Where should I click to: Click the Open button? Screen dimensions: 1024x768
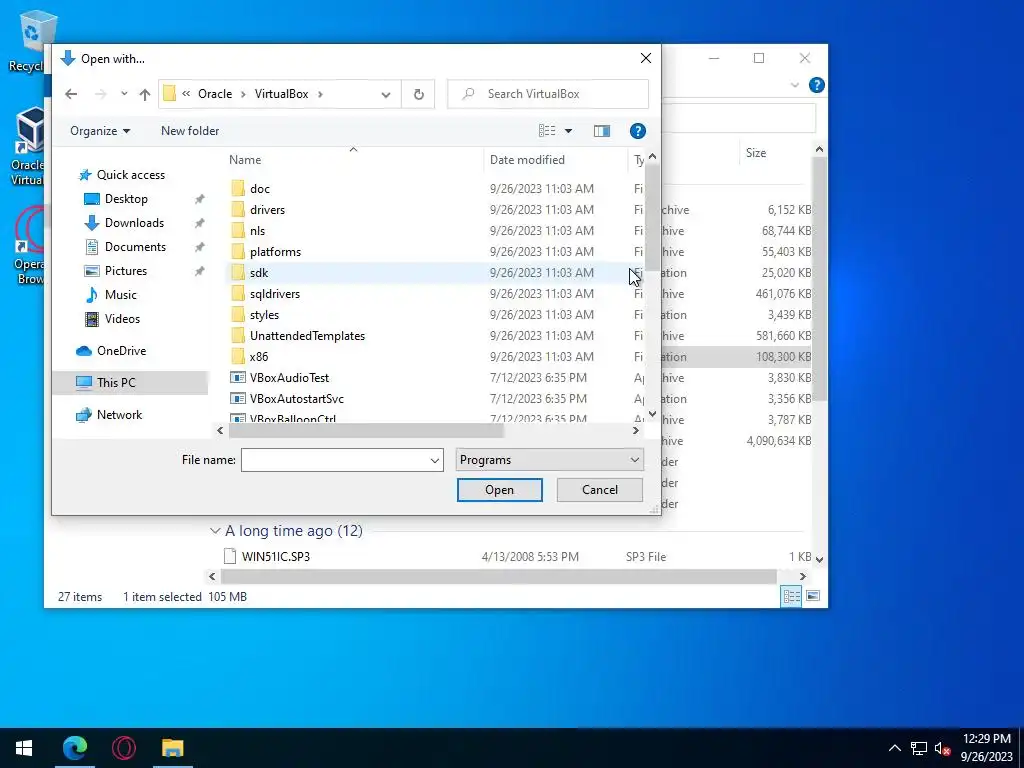pyautogui.click(x=500, y=490)
